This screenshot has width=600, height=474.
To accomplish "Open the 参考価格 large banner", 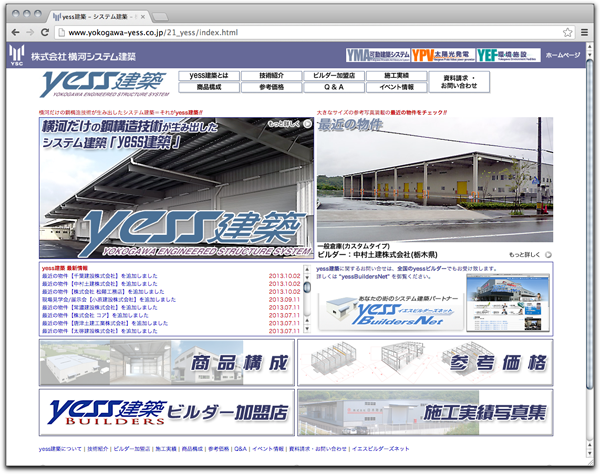I will [425, 362].
